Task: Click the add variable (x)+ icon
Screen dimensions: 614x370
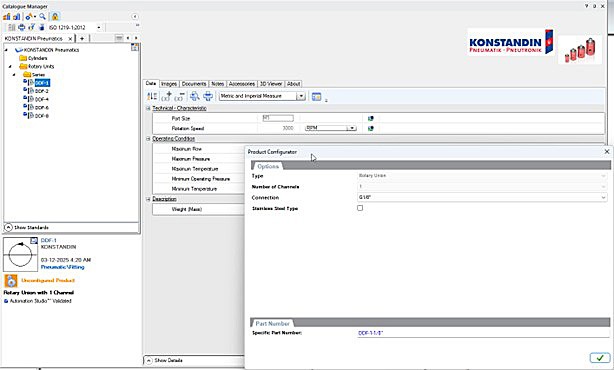Action: 167,96
